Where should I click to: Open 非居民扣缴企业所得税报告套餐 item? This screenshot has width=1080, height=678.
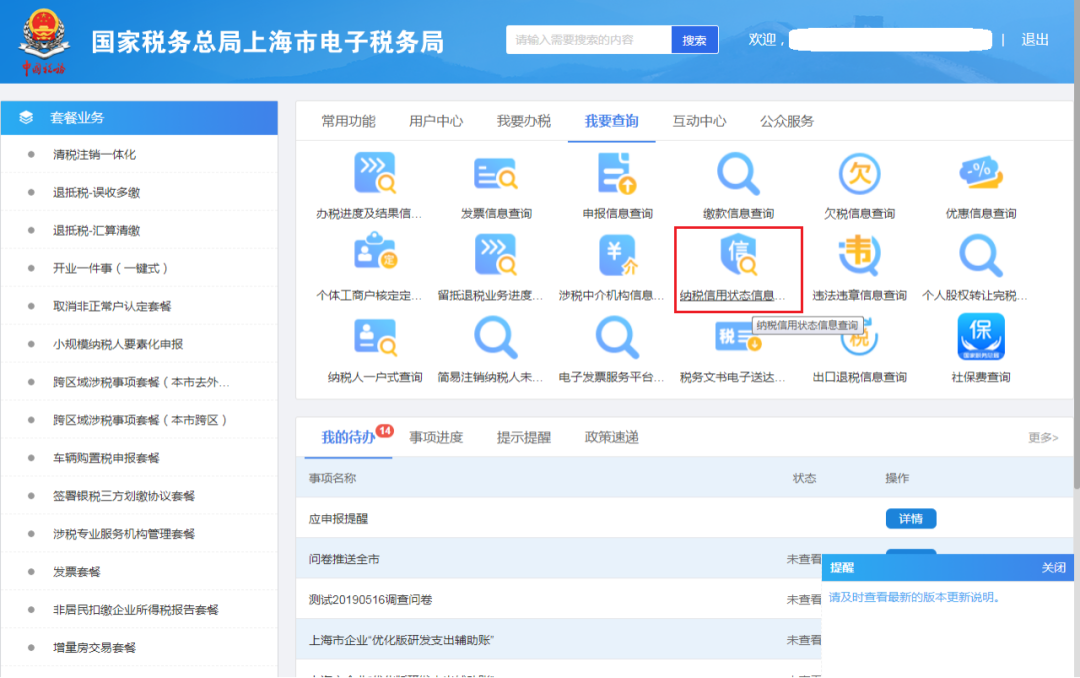(136, 609)
